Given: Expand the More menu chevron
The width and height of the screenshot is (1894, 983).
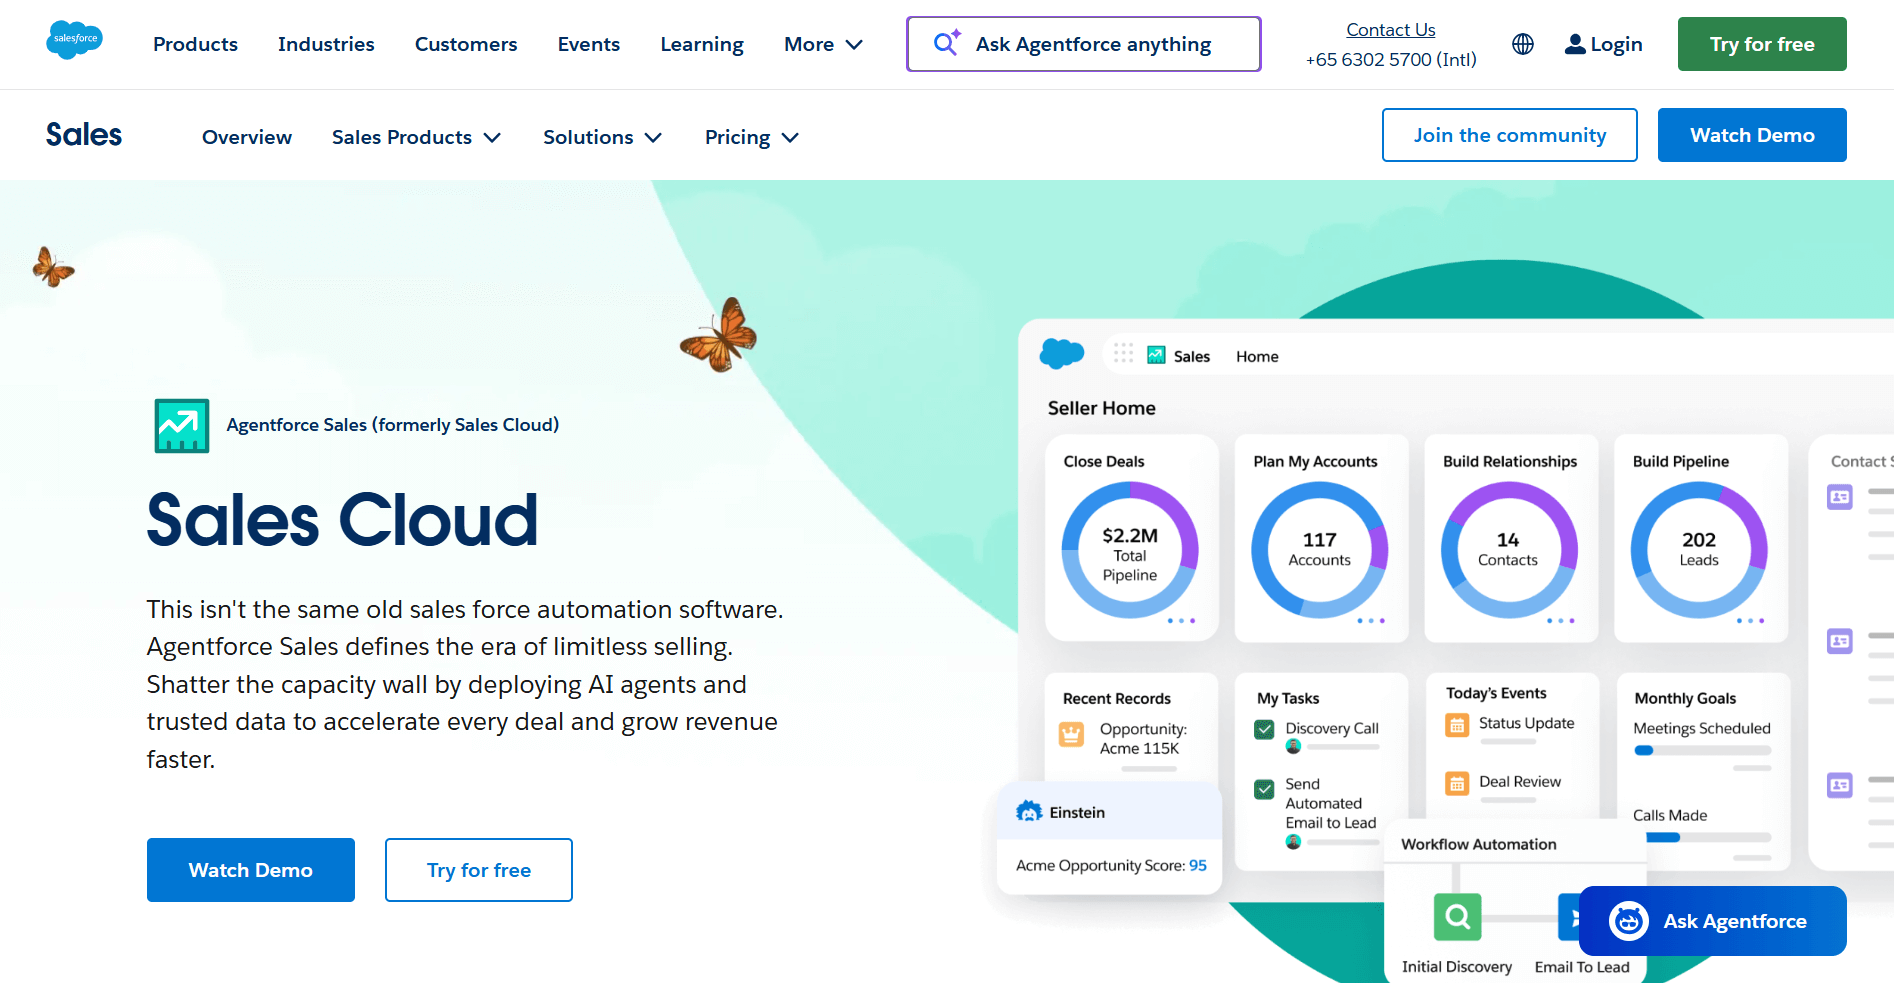Looking at the screenshot, I should click(854, 45).
